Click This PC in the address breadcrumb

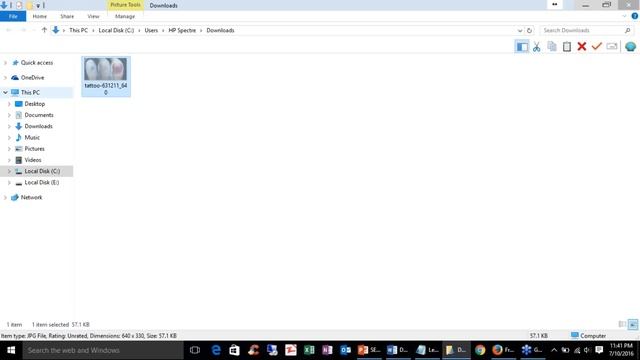tap(78, 30)
